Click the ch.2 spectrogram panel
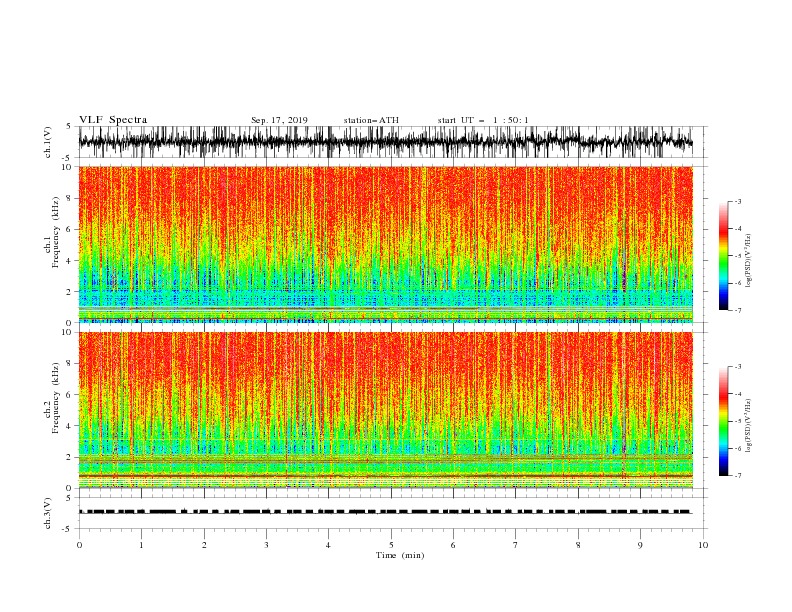Screen dimensions: 792x612 (385, 410)
